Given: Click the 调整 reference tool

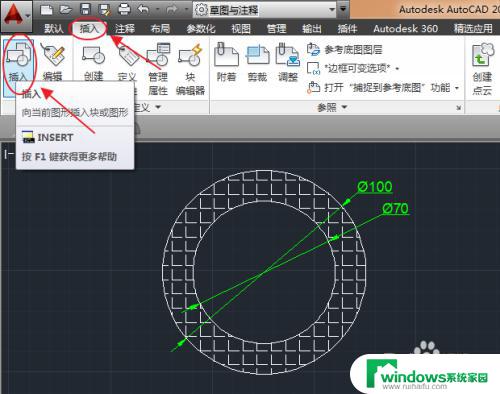Looking at the screenshot, I should pos(288,63).
